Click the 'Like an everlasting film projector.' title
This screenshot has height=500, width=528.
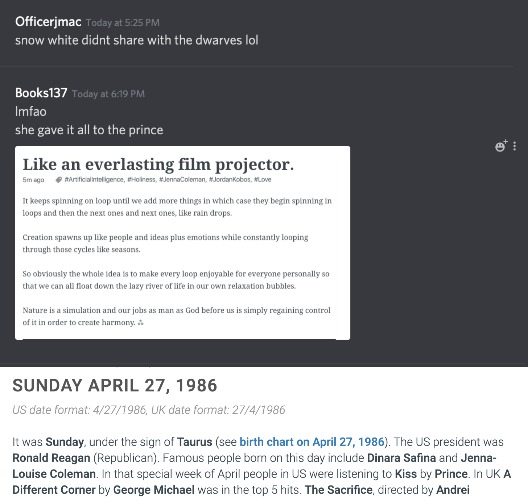click(x=158, y=165)
